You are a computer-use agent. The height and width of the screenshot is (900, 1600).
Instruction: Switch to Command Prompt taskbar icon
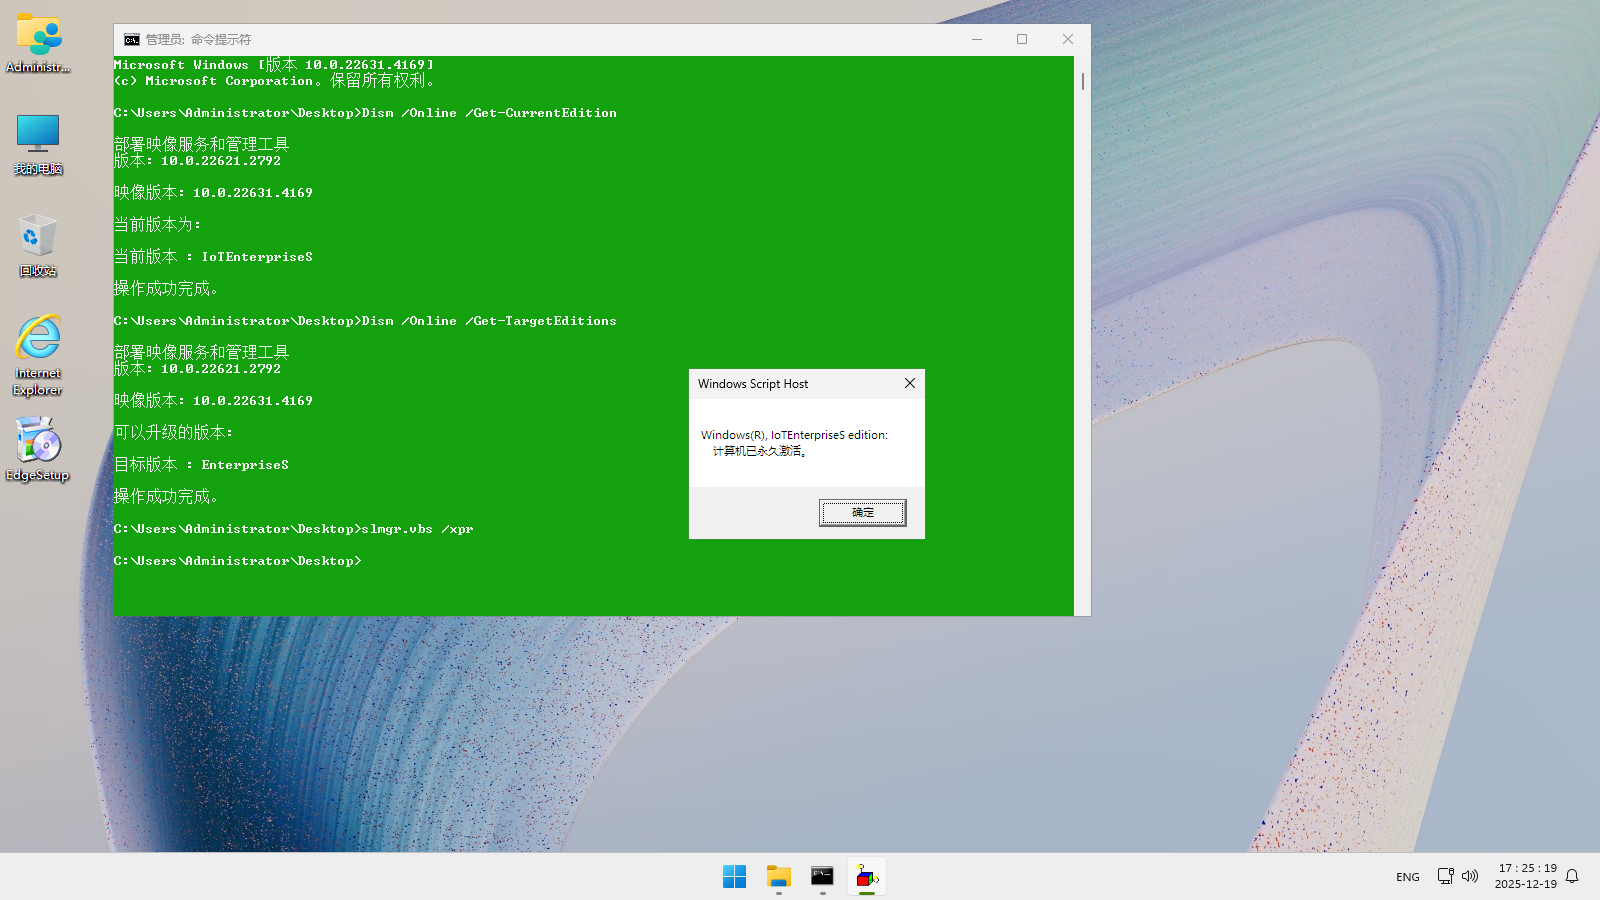tap(822, 877)
